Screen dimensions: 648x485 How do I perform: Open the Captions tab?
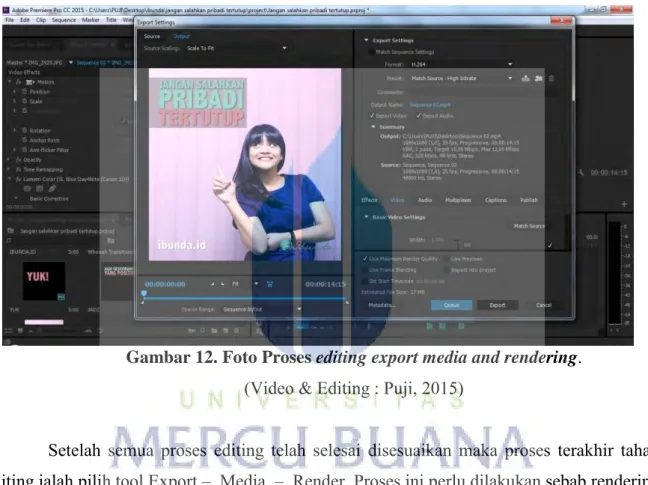point(496,200)
